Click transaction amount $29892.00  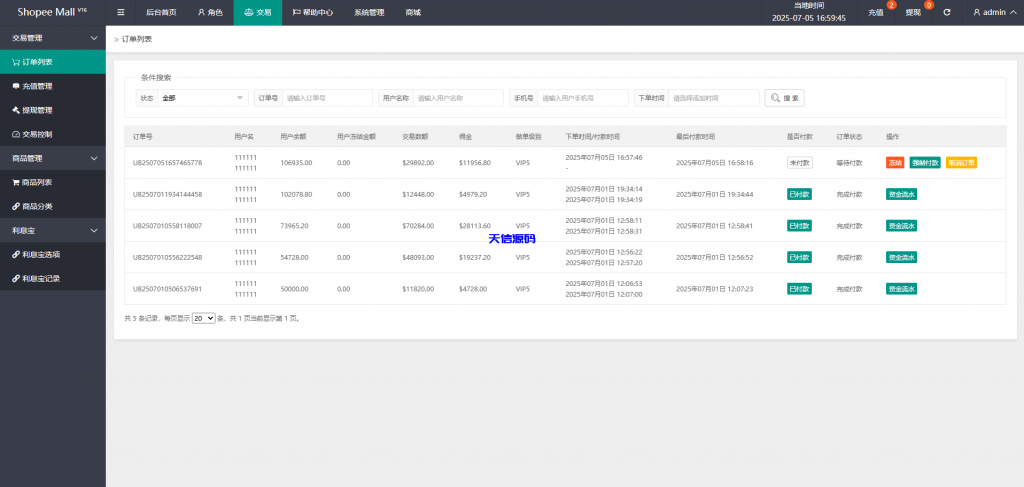pos(418,163)
